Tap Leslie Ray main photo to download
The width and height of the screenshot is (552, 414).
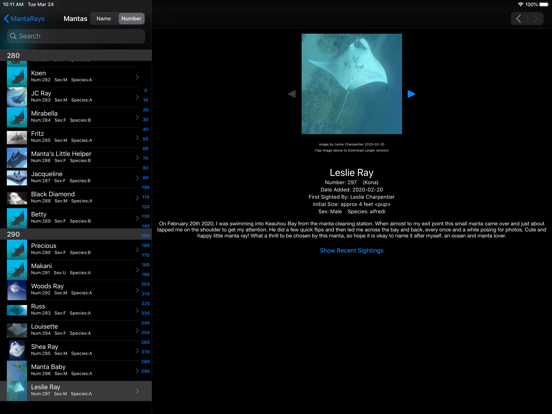pyautogui.click(x=352, y=84)
